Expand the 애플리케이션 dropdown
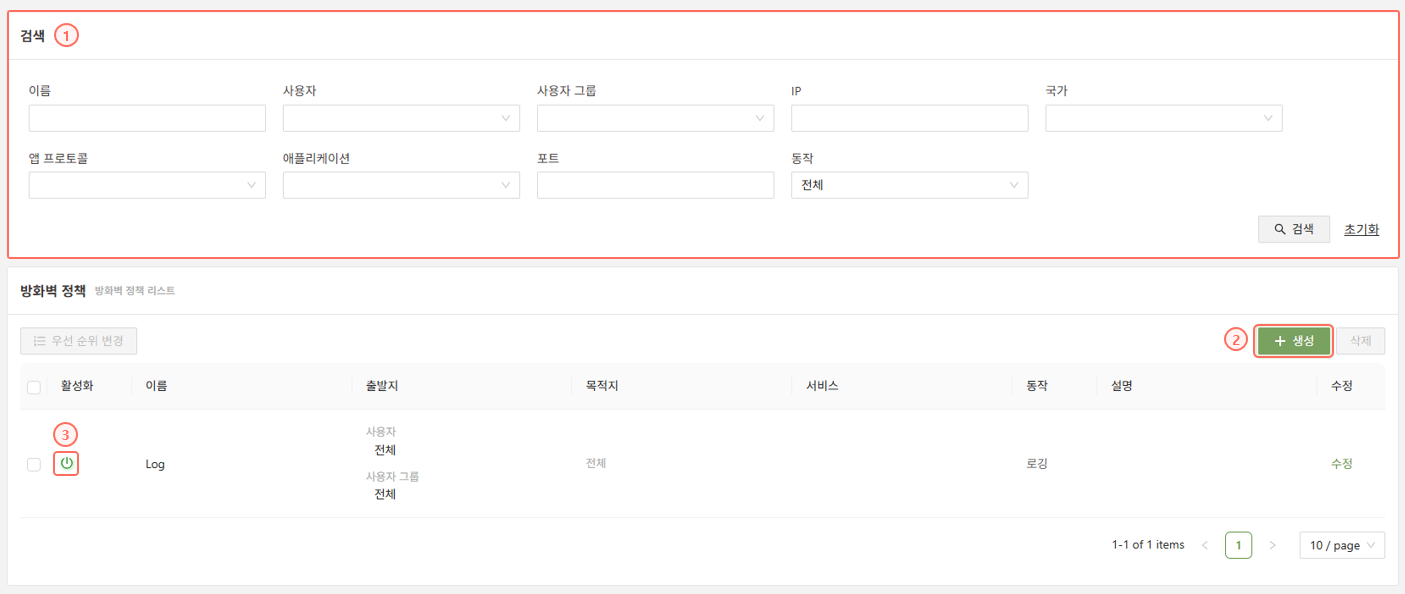 pos(401,186)
